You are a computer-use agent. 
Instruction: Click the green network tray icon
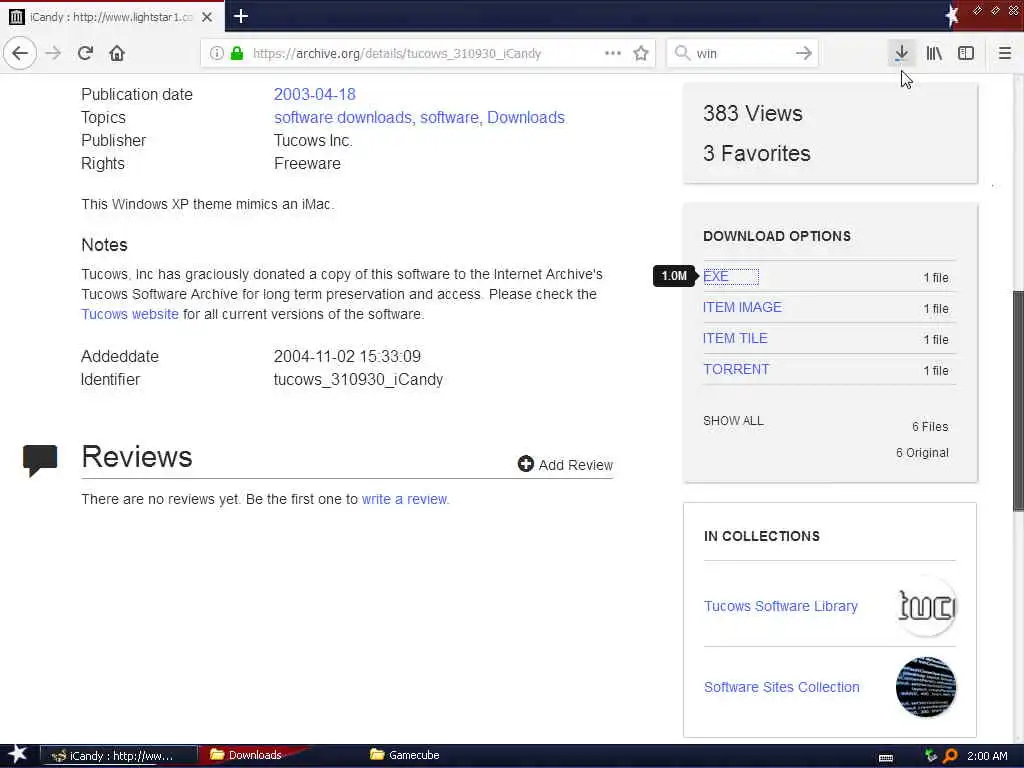coord(931,756)
